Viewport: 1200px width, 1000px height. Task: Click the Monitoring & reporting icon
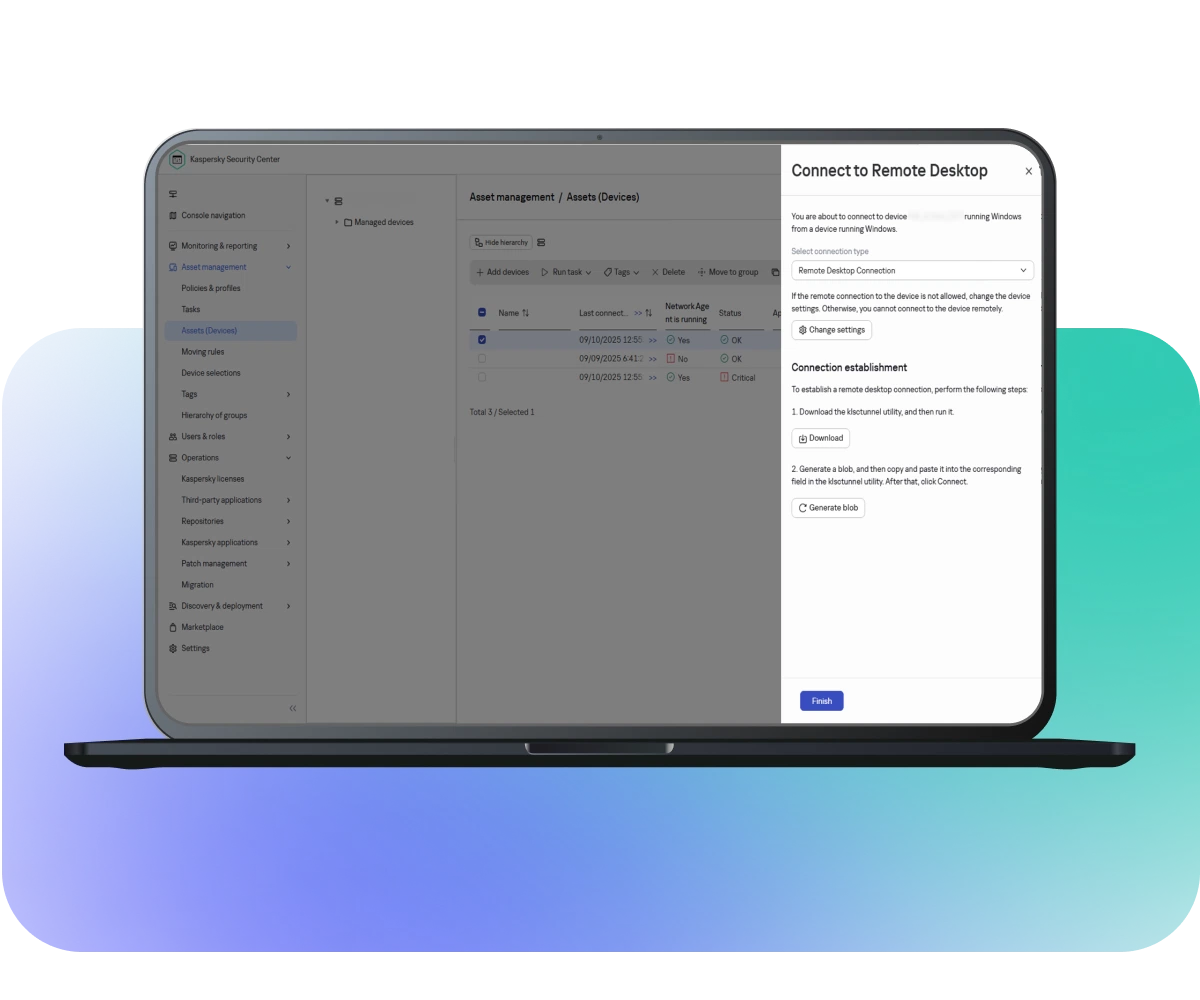(x=173, y=246)
